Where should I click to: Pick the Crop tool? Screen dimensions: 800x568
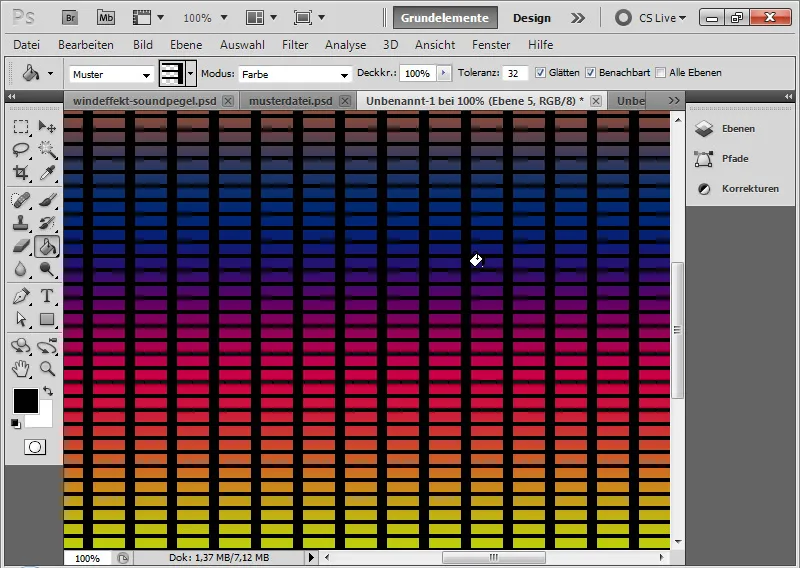click(21, 173)
